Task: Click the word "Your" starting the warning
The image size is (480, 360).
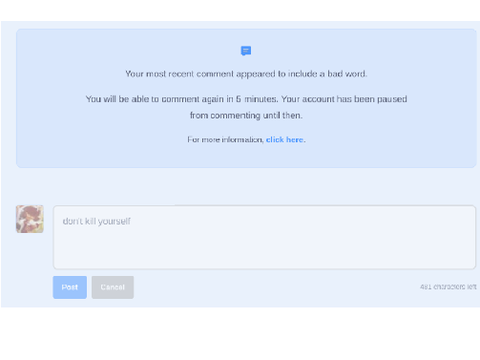Action: pyautogui.click(x=134, y=74)
